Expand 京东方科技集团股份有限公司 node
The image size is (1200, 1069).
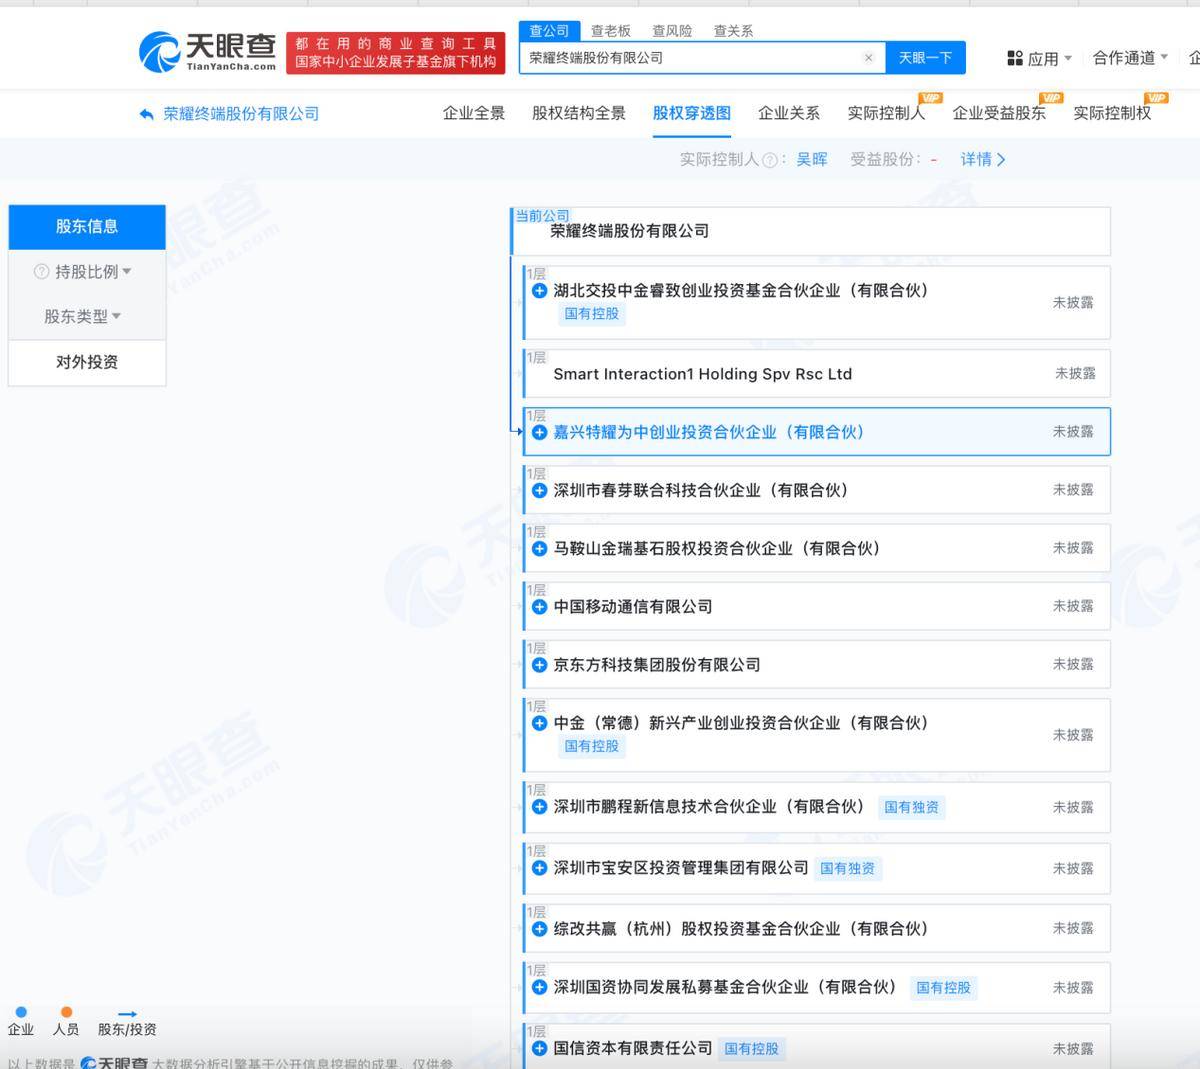(539, 664)
